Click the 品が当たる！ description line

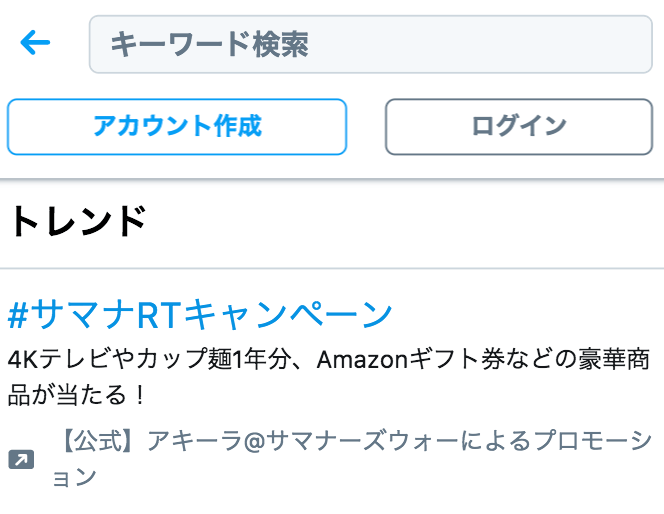pos(77,394)
